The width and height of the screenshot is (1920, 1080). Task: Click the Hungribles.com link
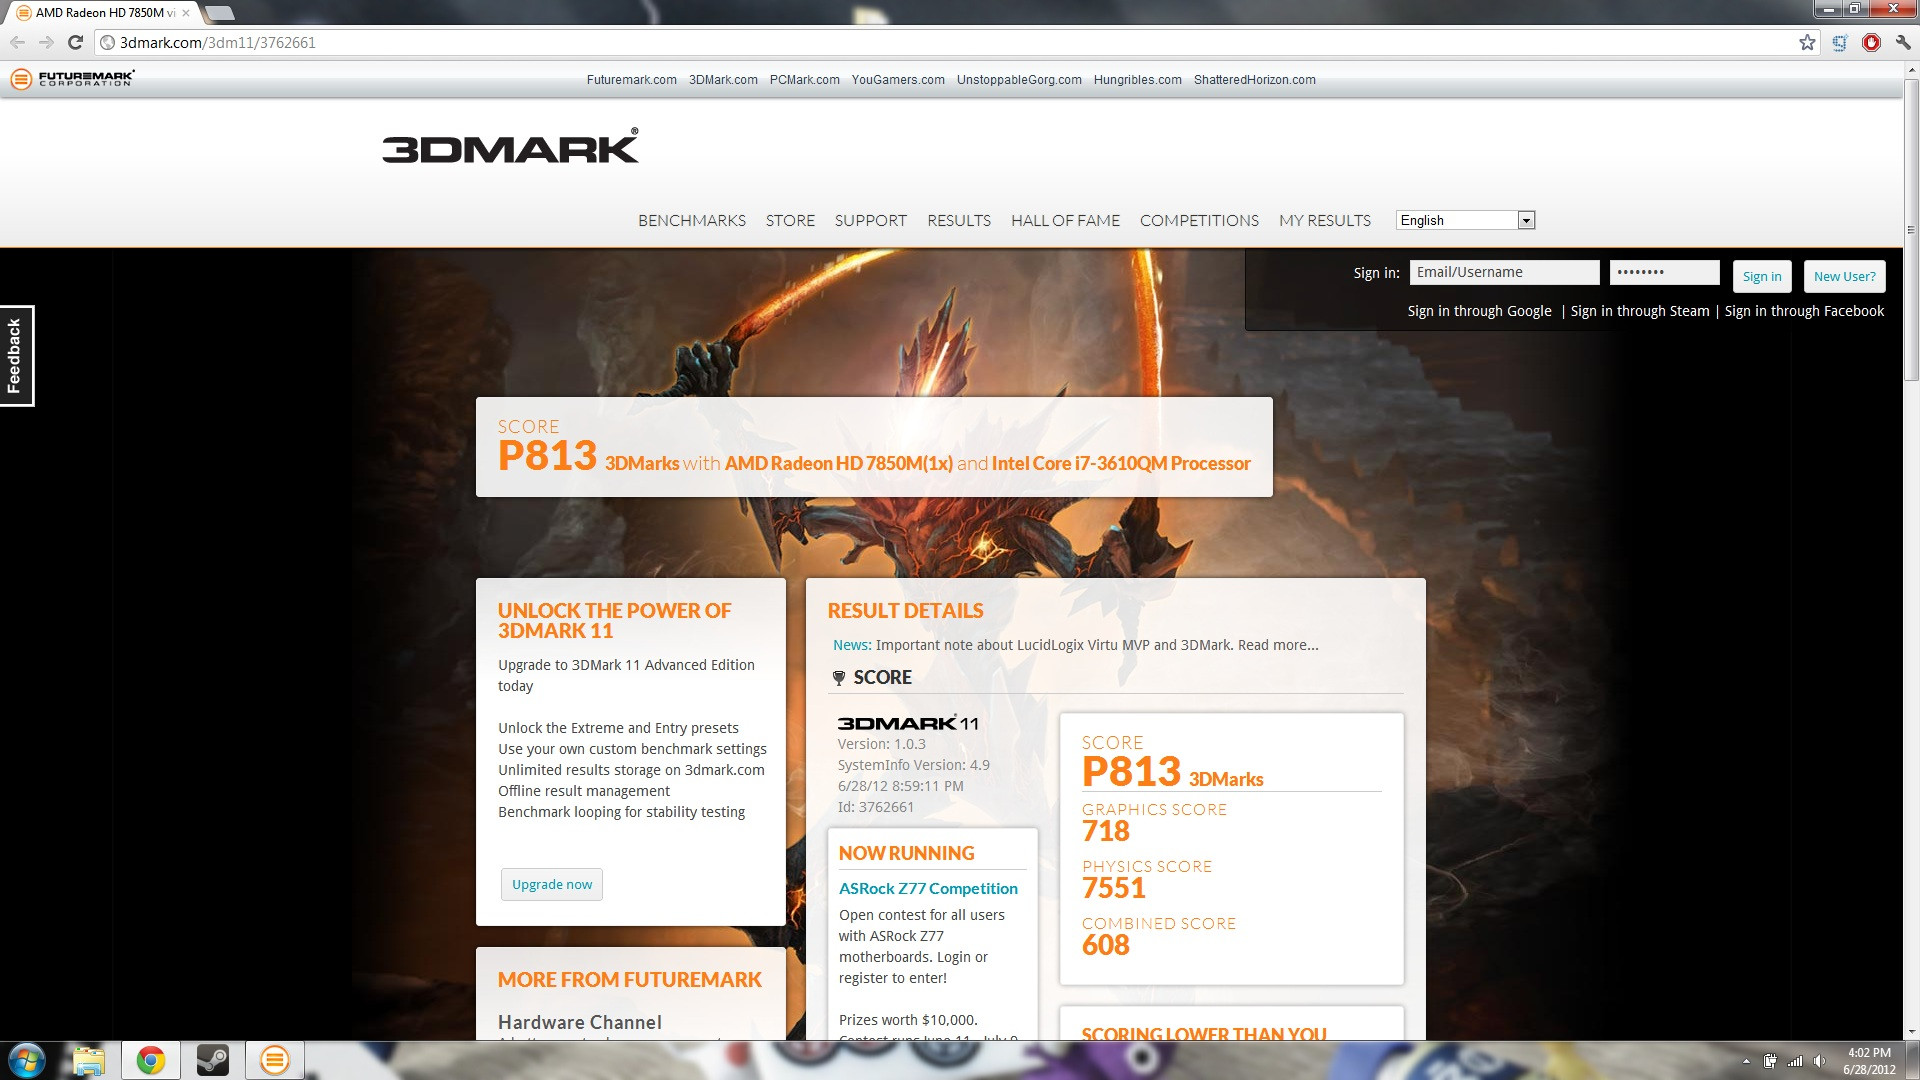pyautogui.click(x=1137, y=80)
